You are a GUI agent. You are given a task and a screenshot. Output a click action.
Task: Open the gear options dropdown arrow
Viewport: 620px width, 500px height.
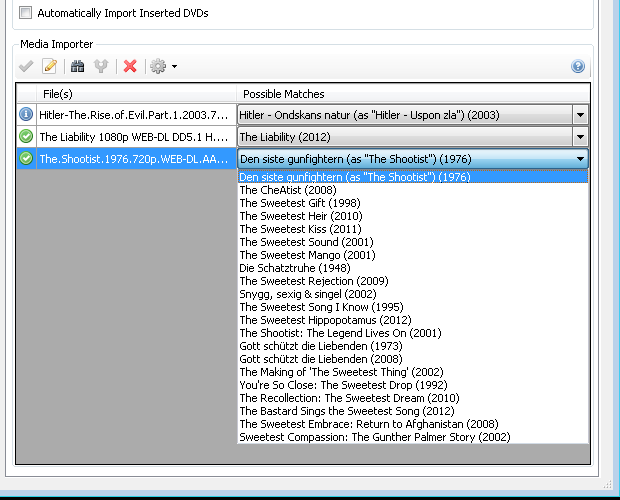click(x=174, y=66)
